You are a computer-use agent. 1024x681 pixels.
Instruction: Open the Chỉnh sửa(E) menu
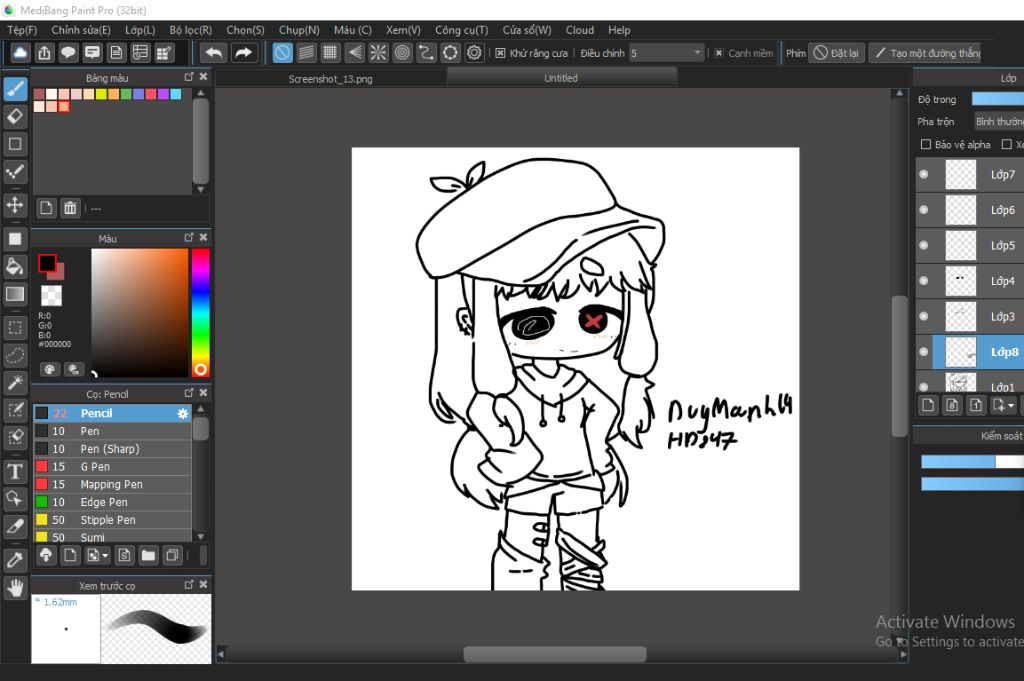[x=81, y=30]
